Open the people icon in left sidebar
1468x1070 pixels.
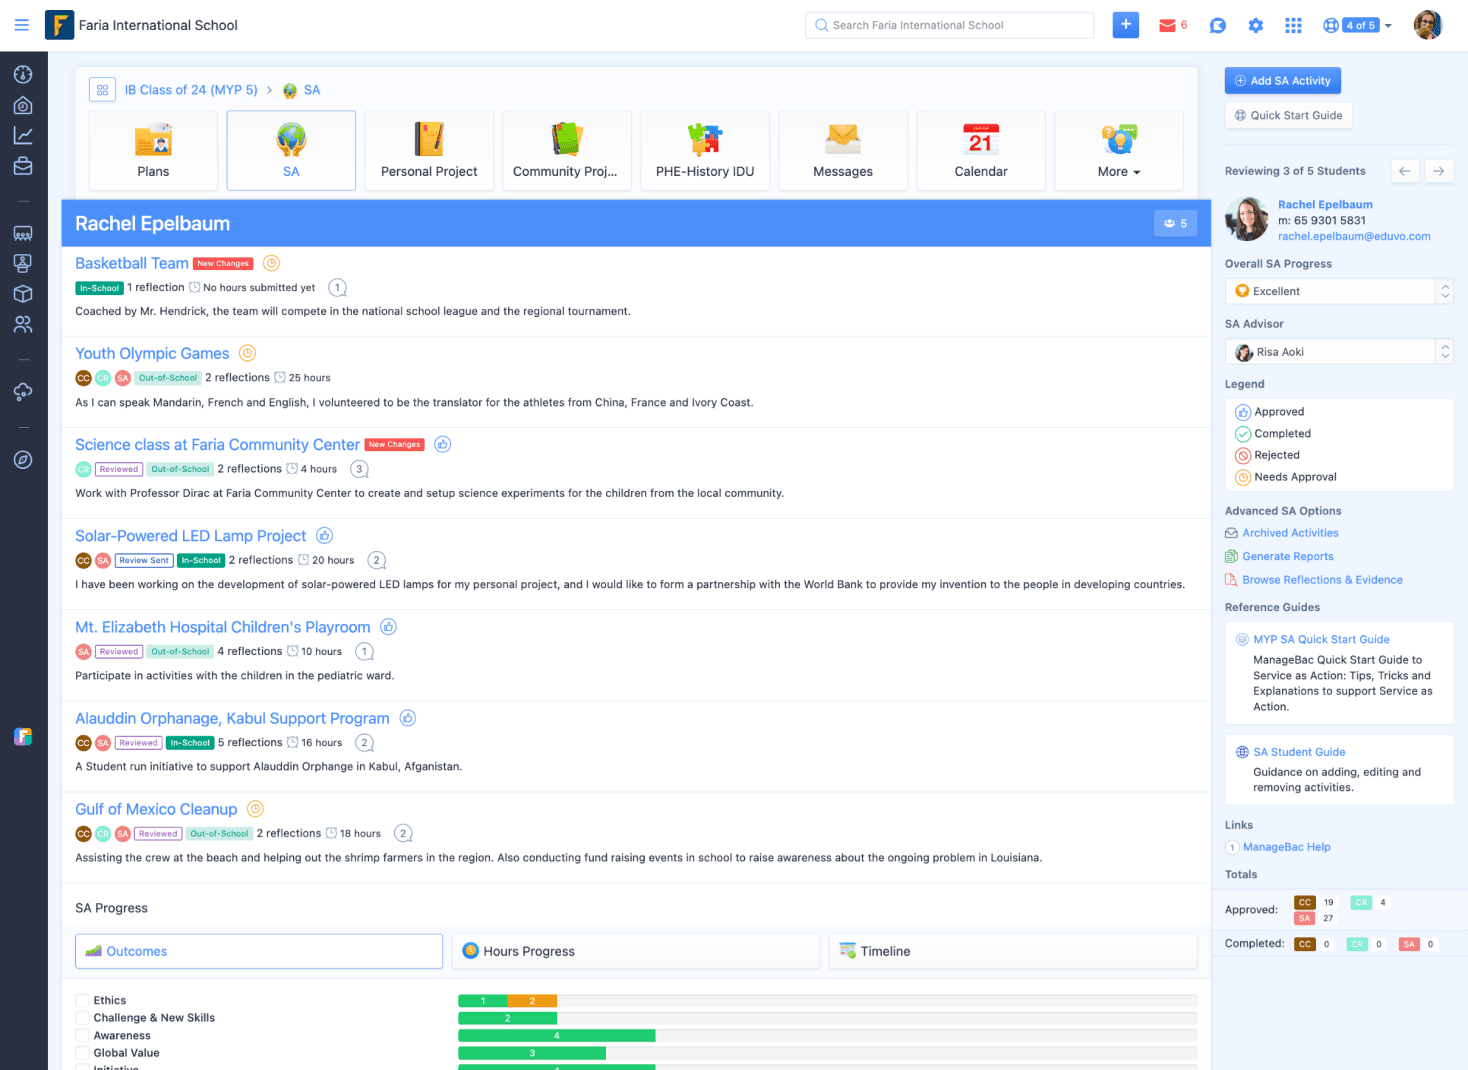click(x=23, y=324)
